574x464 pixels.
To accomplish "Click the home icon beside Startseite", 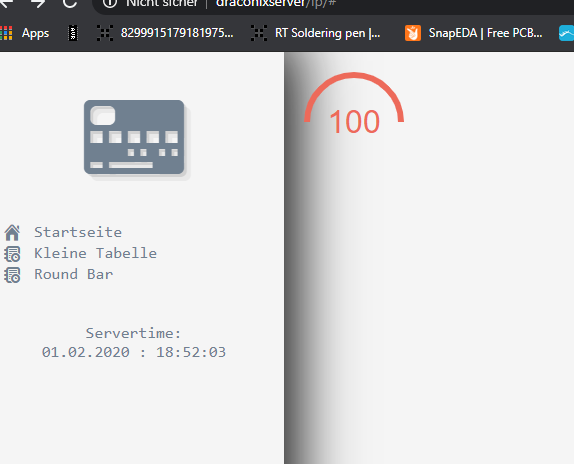I will (12, 232).
